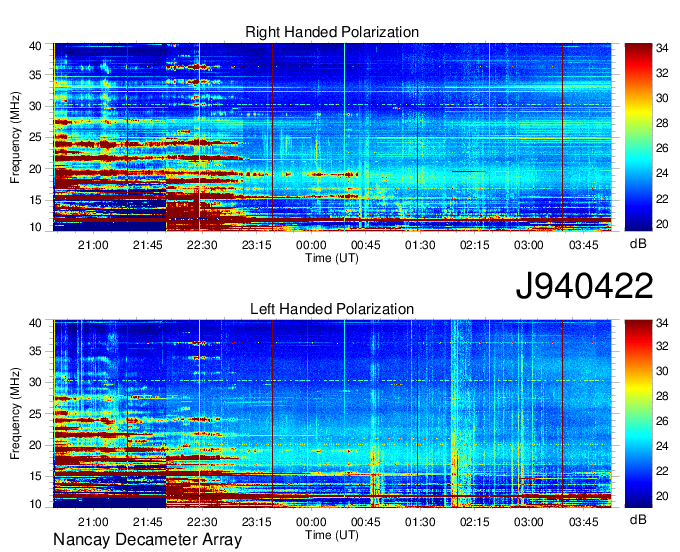Screen dimensions: 680x552
Task: Click the dB unit label beside top color bar
Action: (x=638, y=244)
